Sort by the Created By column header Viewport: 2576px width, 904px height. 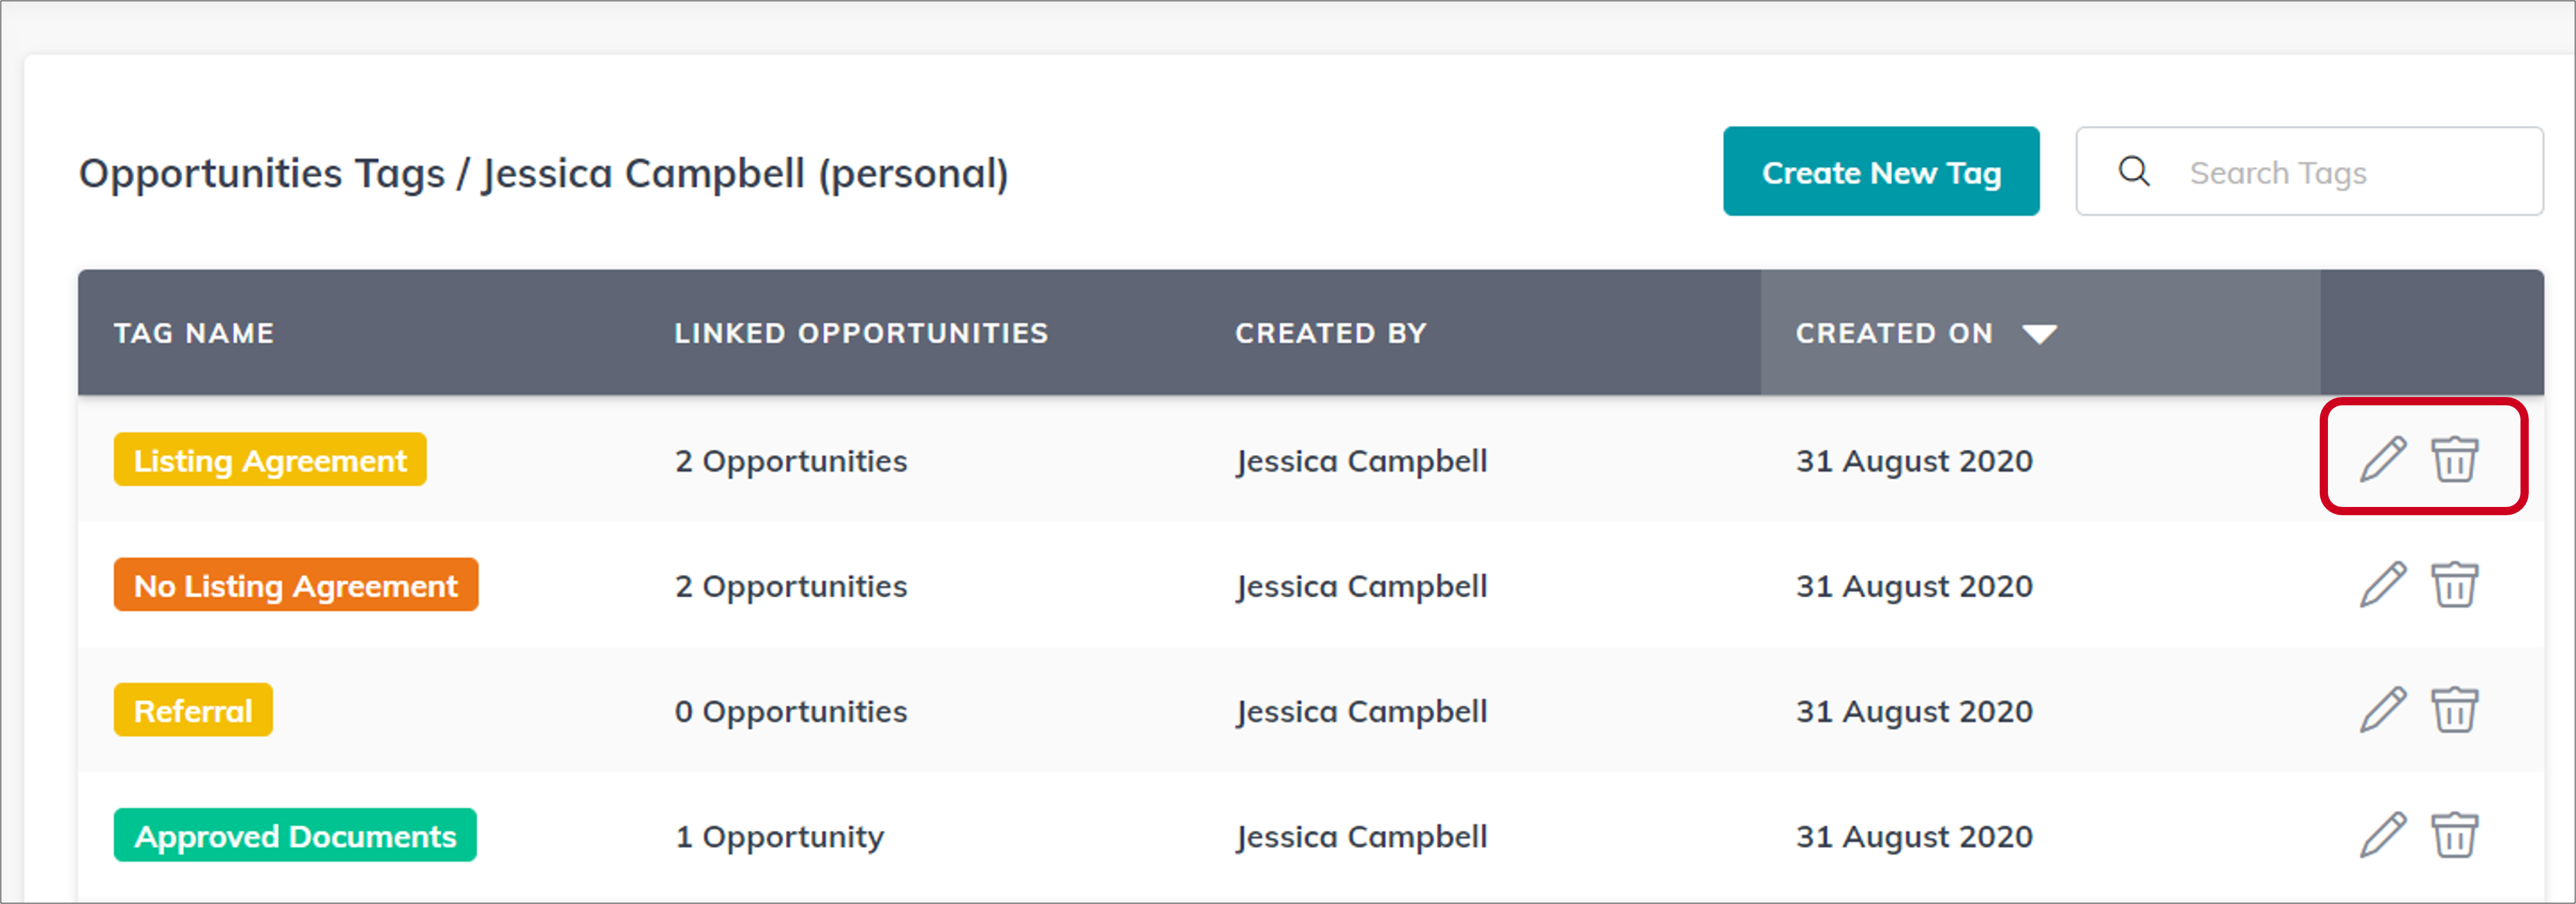[x=1331, y=333]
